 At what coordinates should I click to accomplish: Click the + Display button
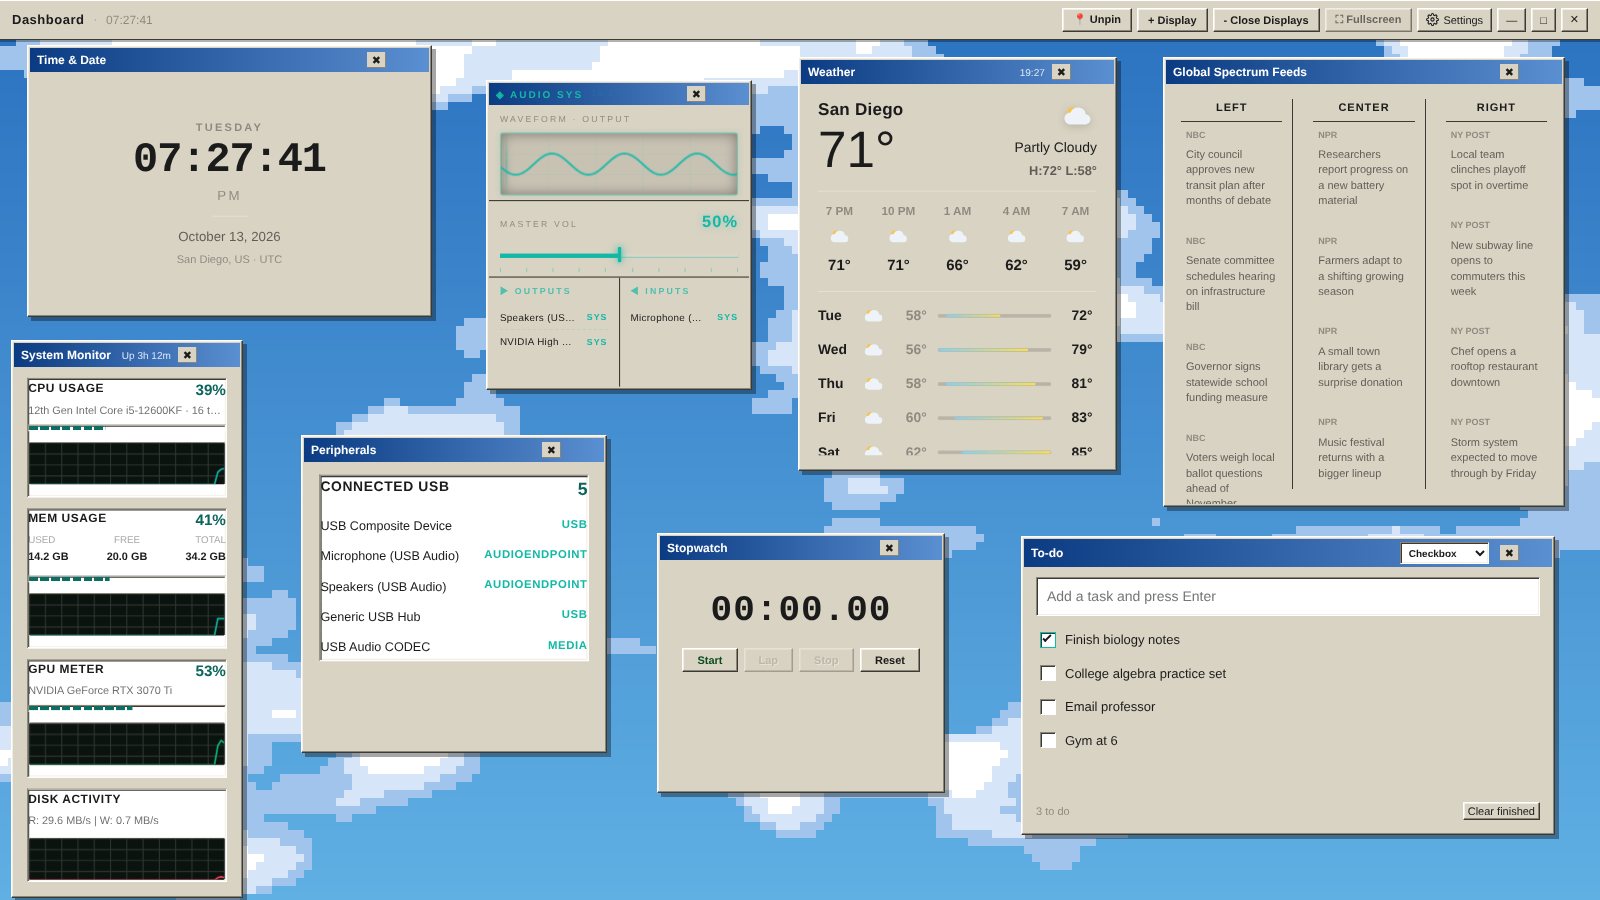1172,20
